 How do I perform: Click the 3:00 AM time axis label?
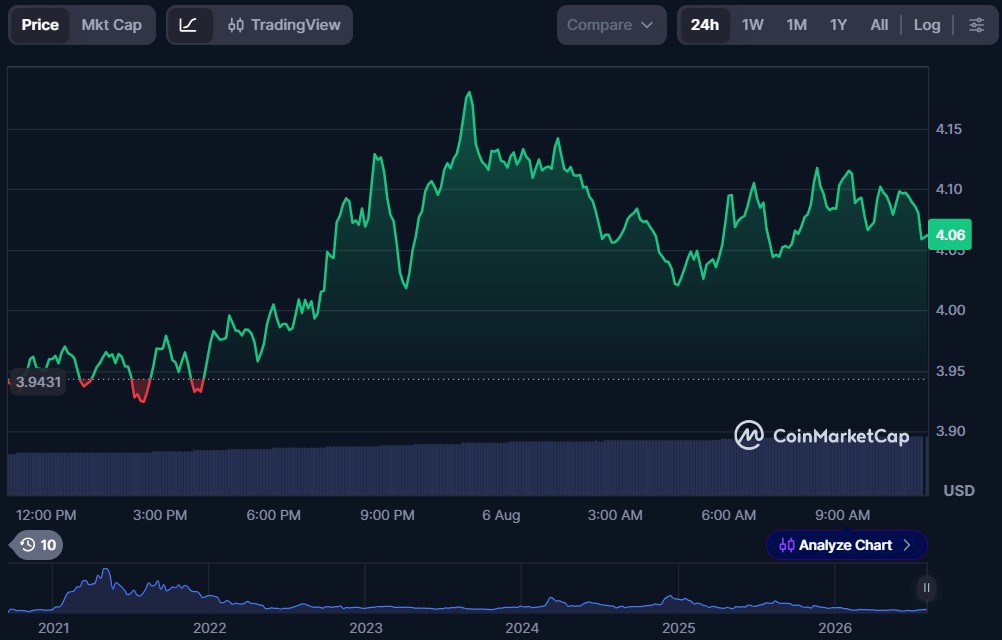point(615,515)
